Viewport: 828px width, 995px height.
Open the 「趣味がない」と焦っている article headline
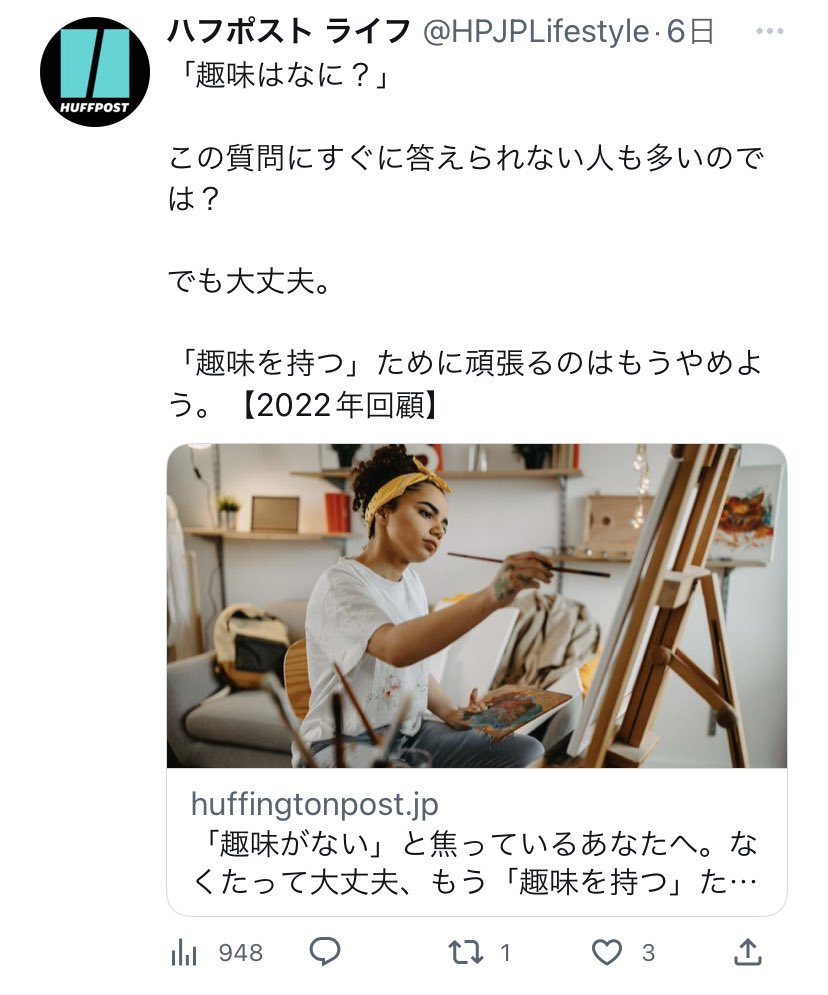click(x=474, y=863)
